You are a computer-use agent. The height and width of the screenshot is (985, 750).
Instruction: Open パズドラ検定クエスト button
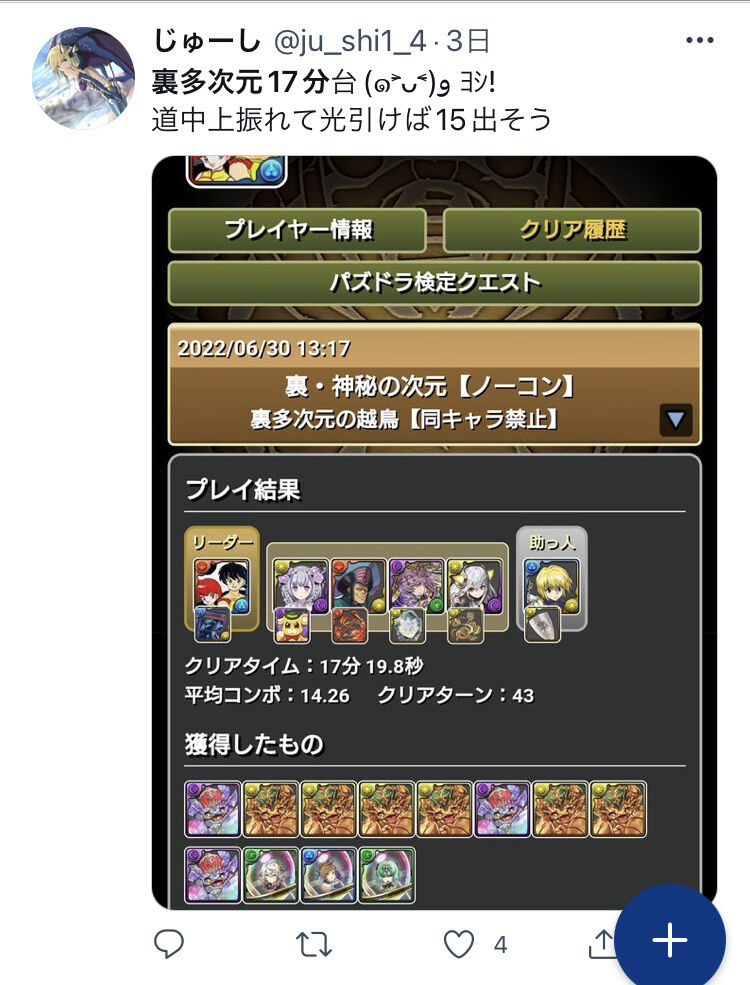[x=435, y=283]
